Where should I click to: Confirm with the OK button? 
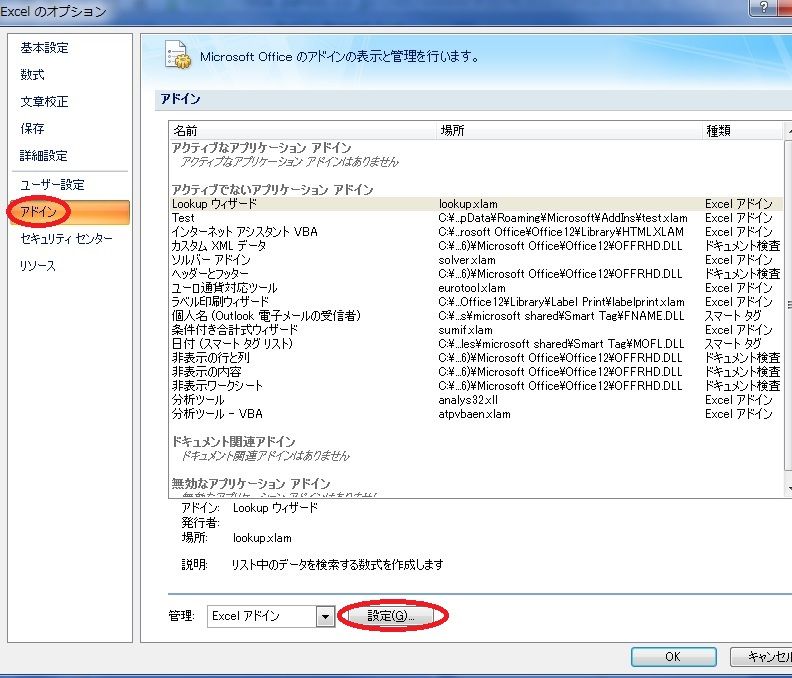pyautogui.click(x=673, y=657)
